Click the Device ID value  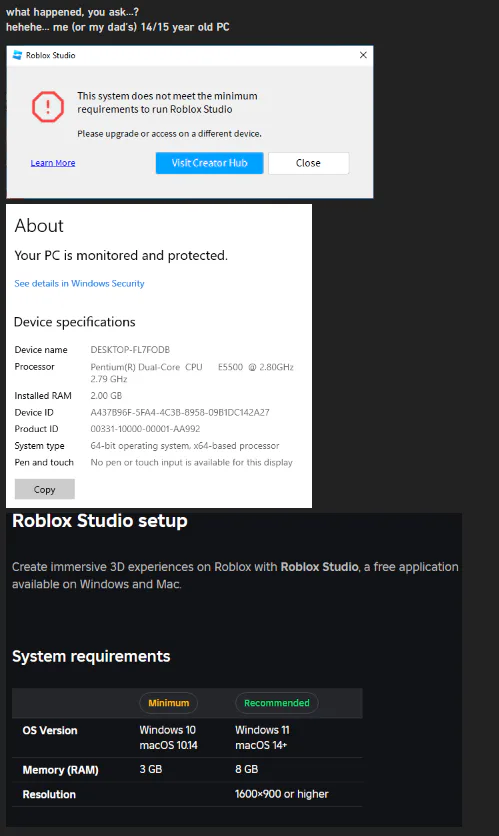tap(180, 412)
